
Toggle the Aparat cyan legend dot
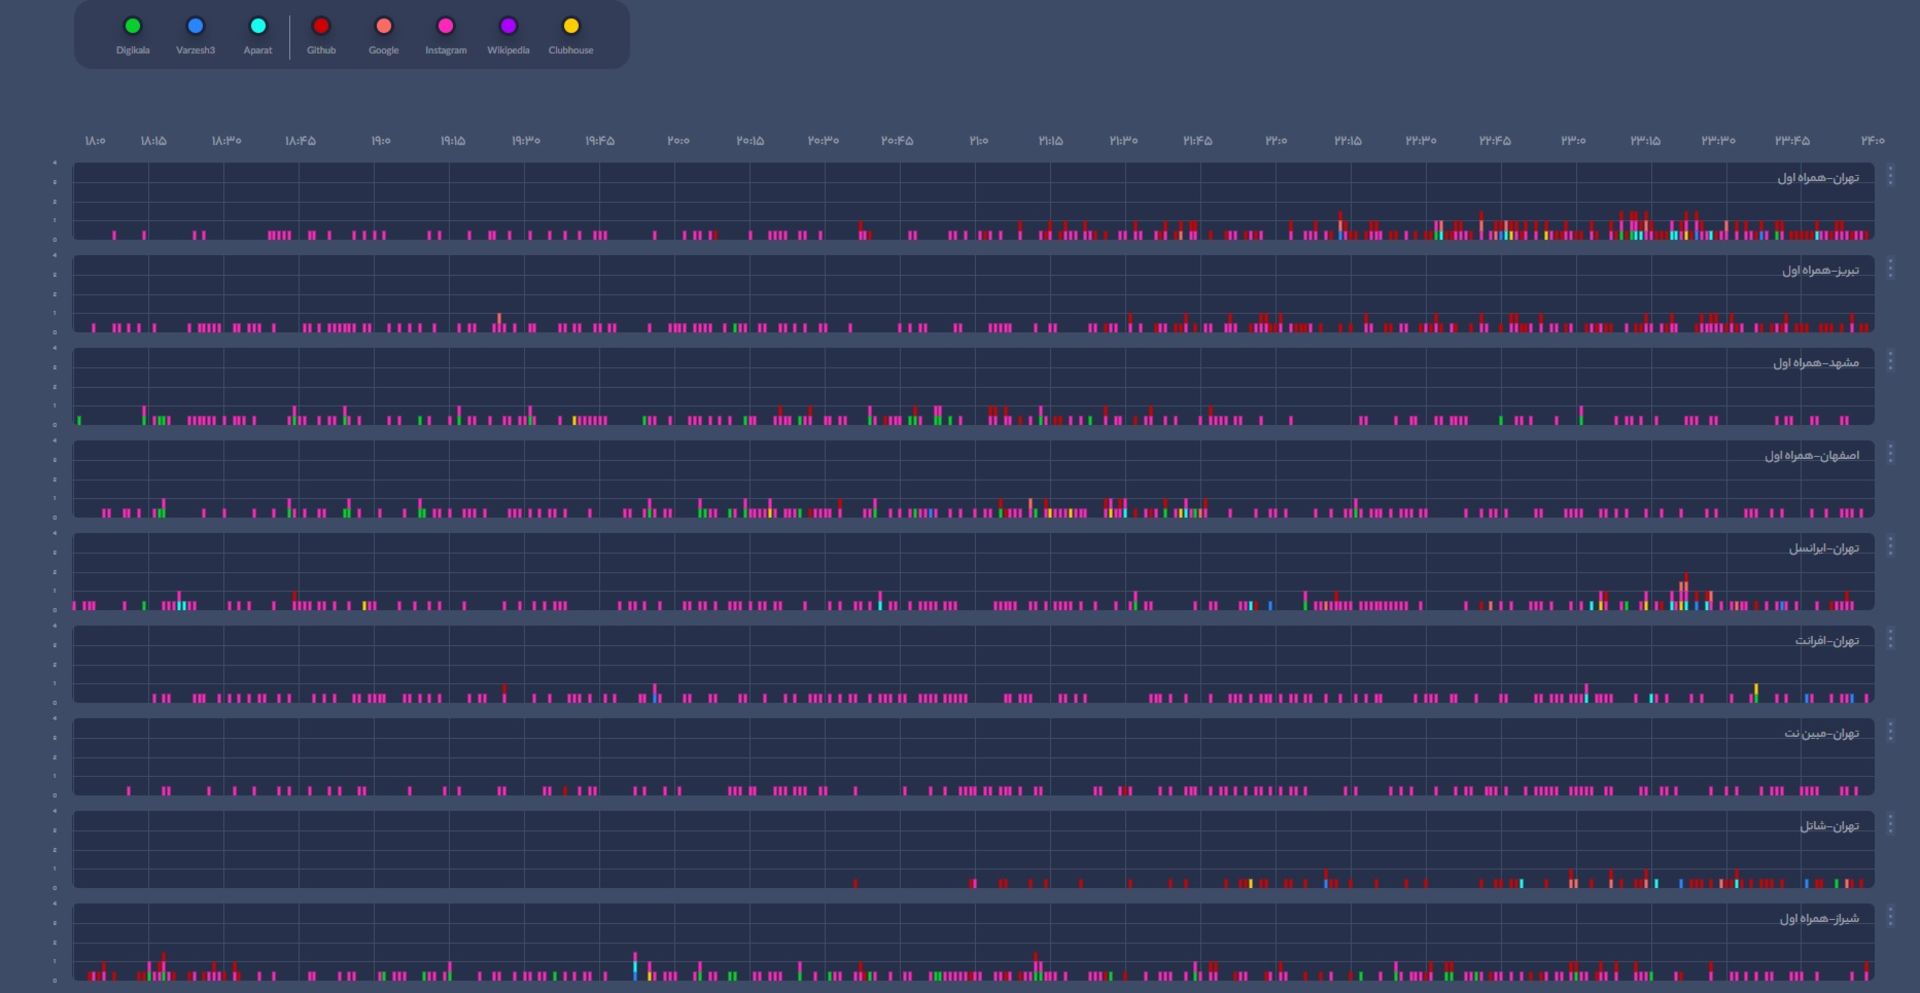258,27
